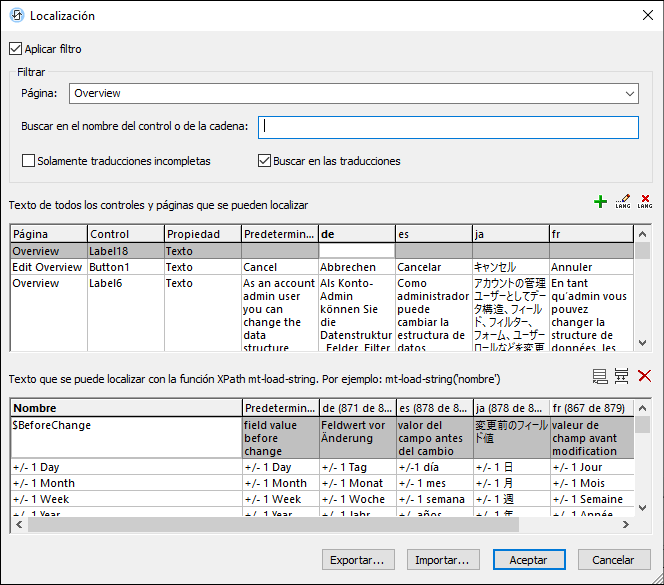Disable Buscar en las traducciones option

[265, 160]
